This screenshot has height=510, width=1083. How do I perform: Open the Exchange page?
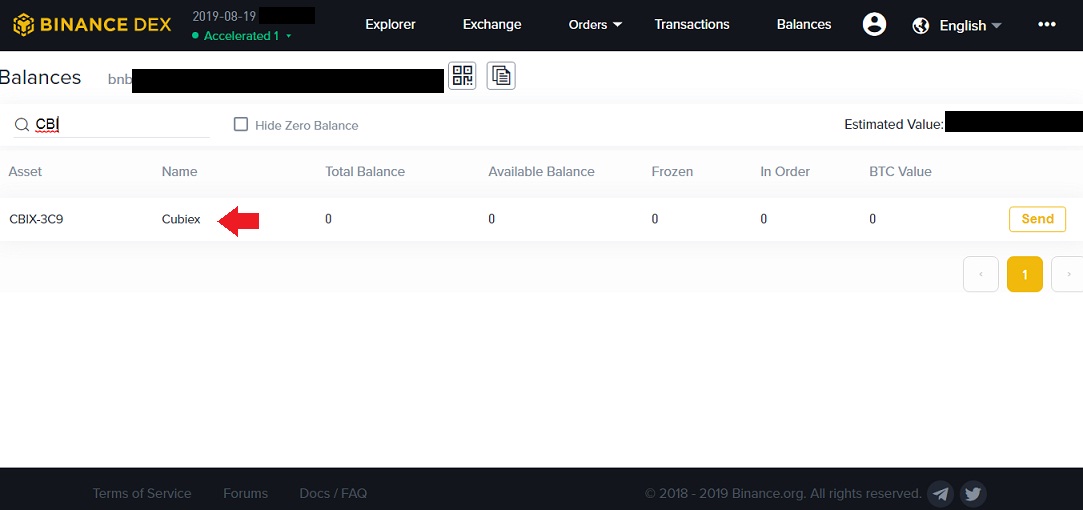[492, 24]
